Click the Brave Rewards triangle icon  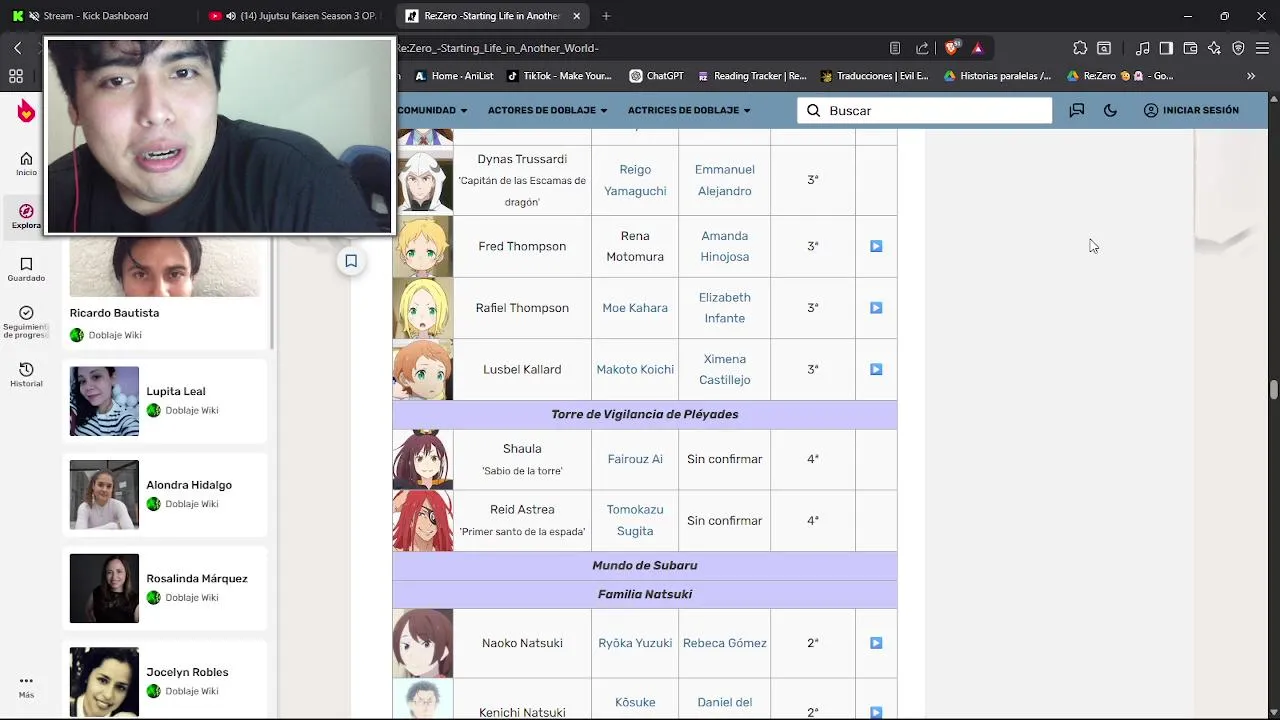[x=978, y=48]
